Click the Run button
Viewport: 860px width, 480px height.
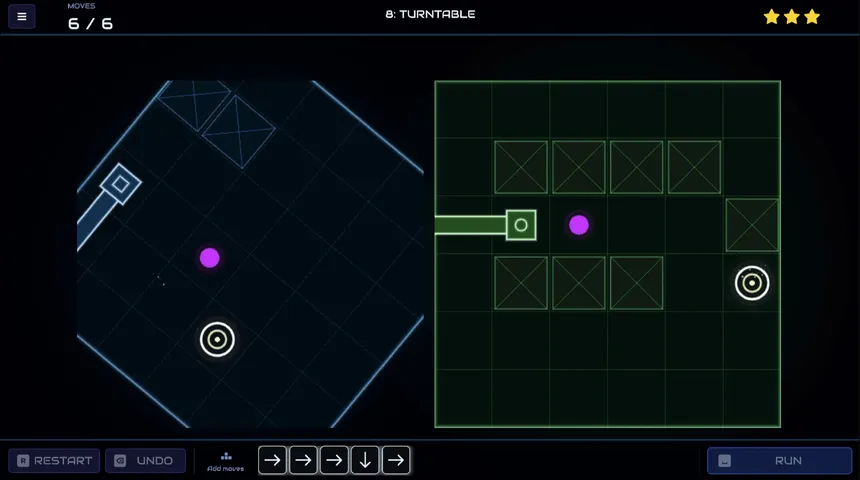click(x=779, y=460)
